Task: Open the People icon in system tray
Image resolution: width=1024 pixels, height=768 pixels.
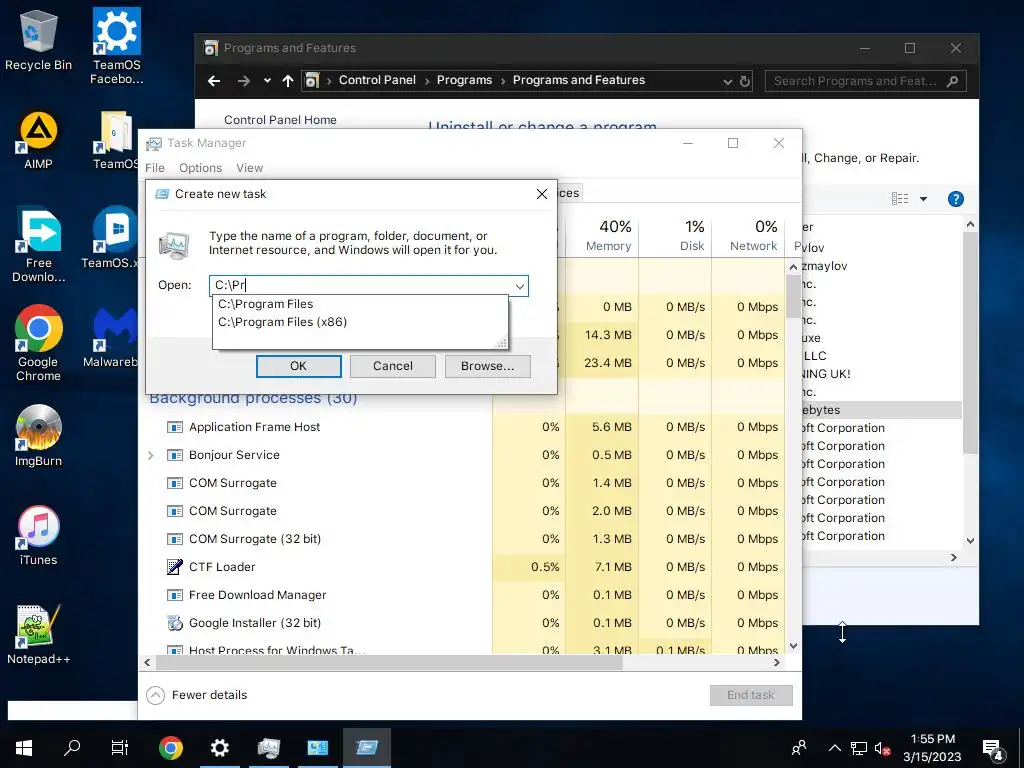Action: tap(799, 748)
